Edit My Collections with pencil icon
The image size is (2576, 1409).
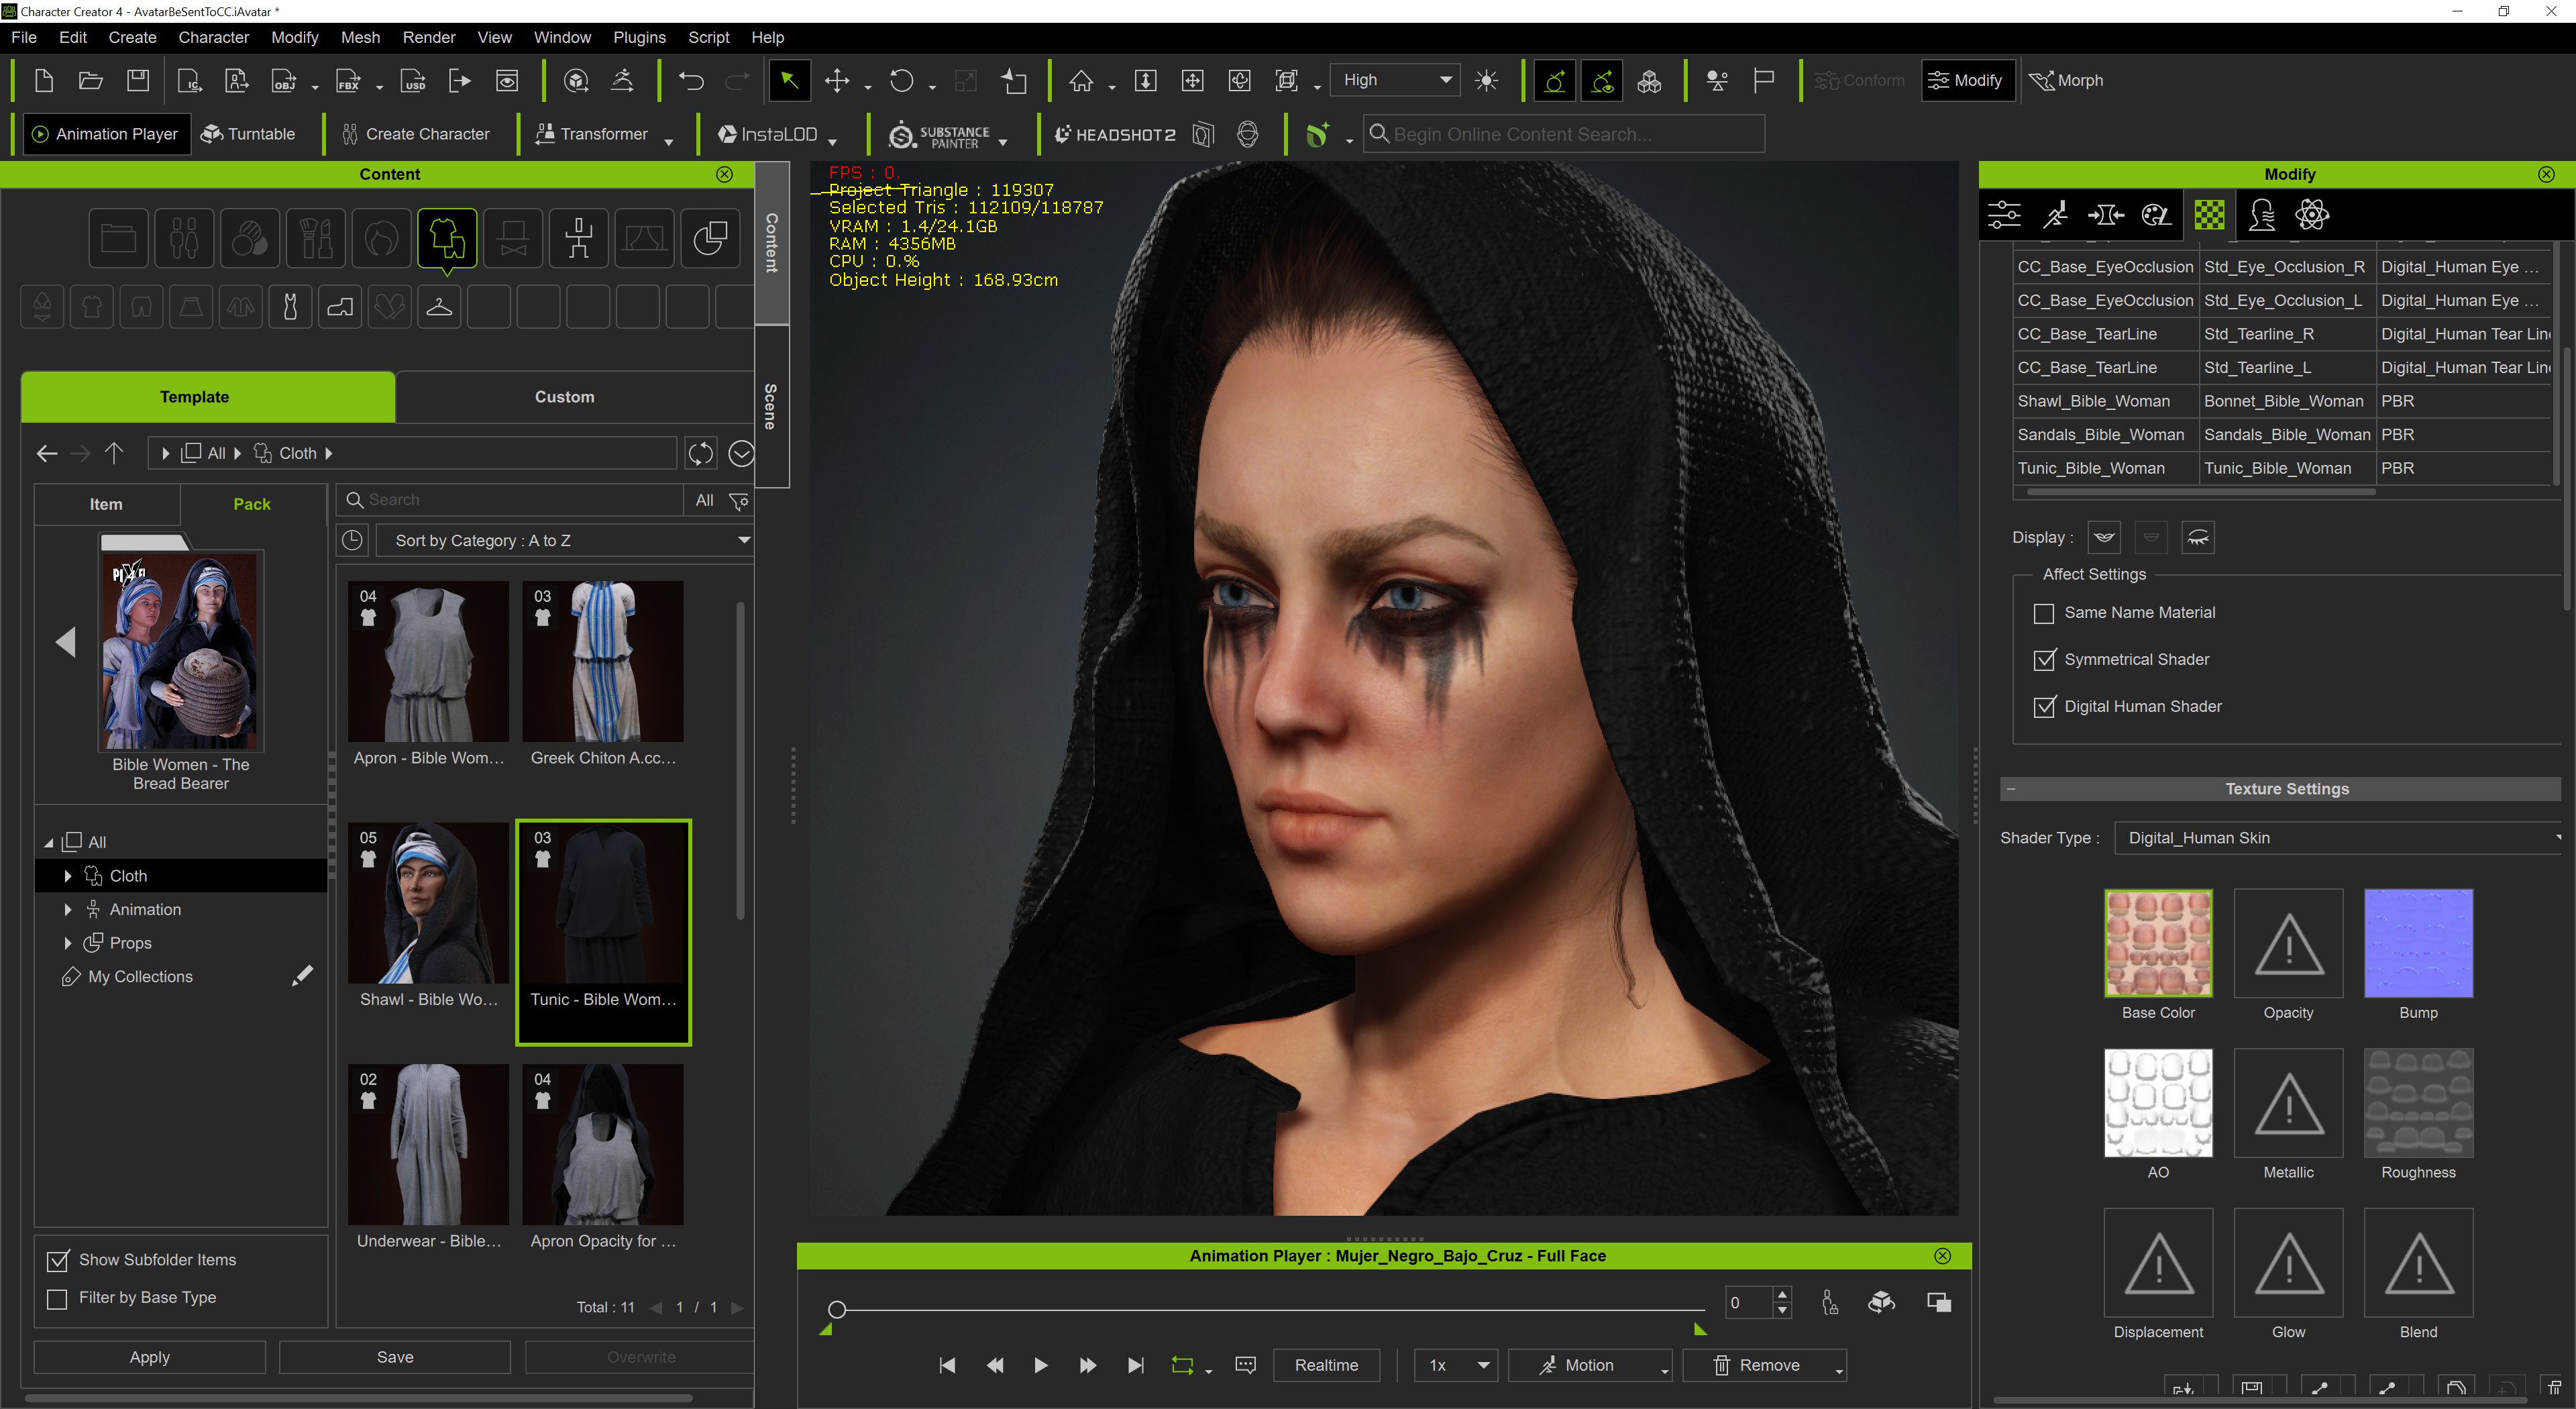point(302,976)
